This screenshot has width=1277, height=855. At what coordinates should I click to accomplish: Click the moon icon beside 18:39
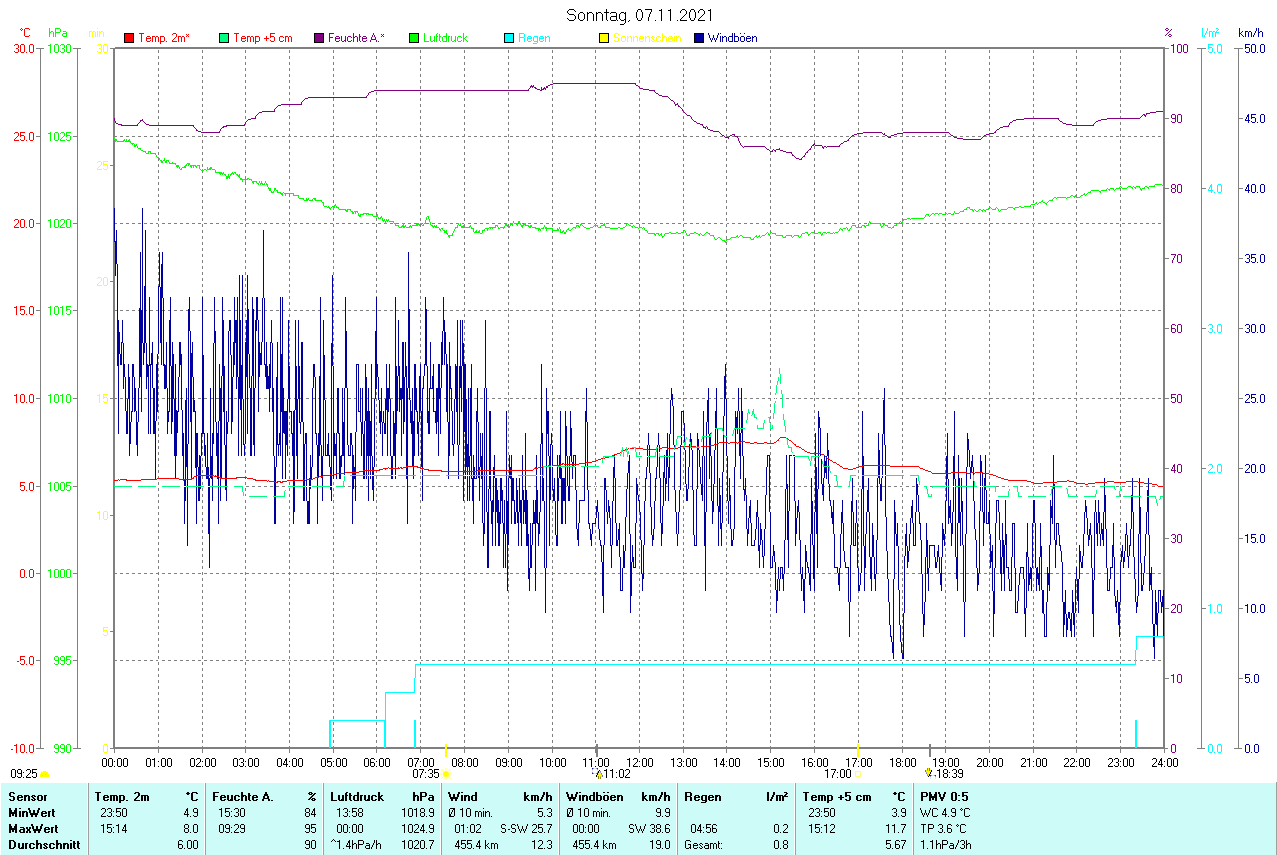[928, 773]
